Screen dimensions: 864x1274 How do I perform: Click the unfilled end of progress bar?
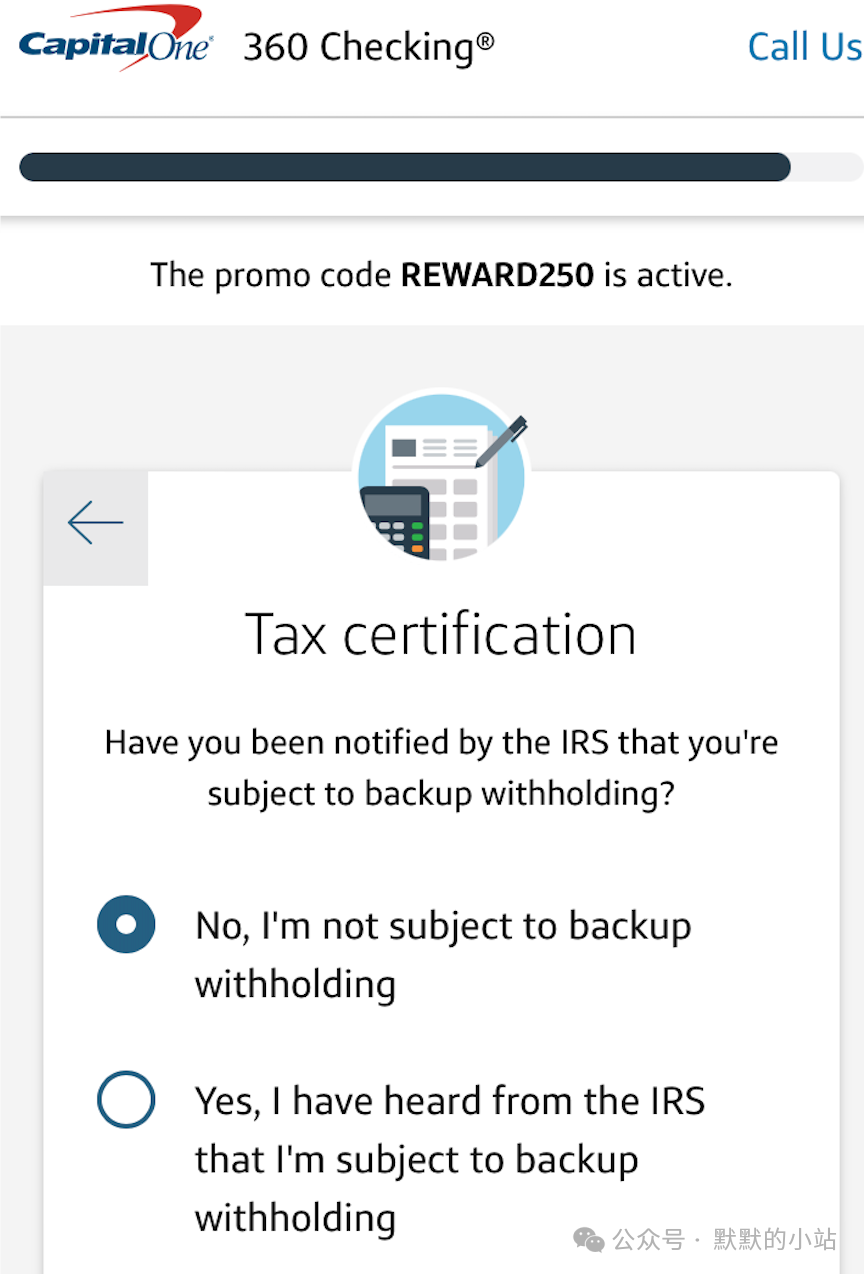point(827,167)
